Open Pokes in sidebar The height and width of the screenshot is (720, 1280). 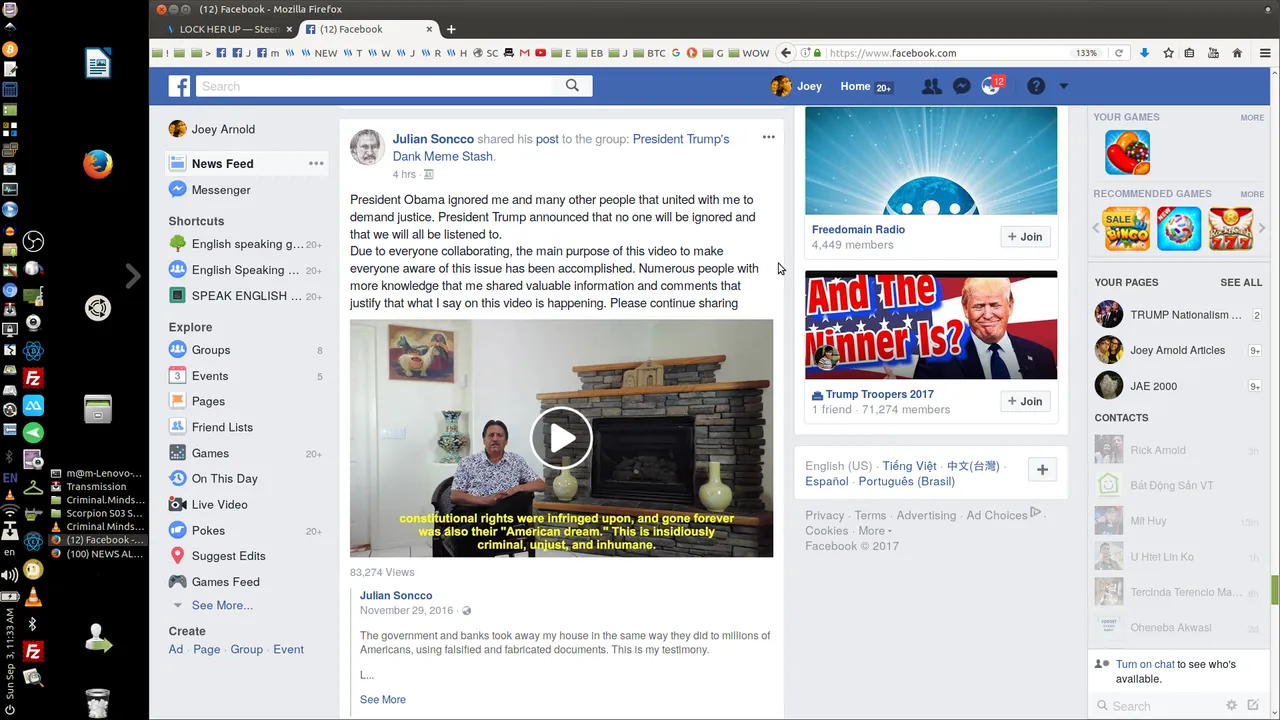(208, 531)
